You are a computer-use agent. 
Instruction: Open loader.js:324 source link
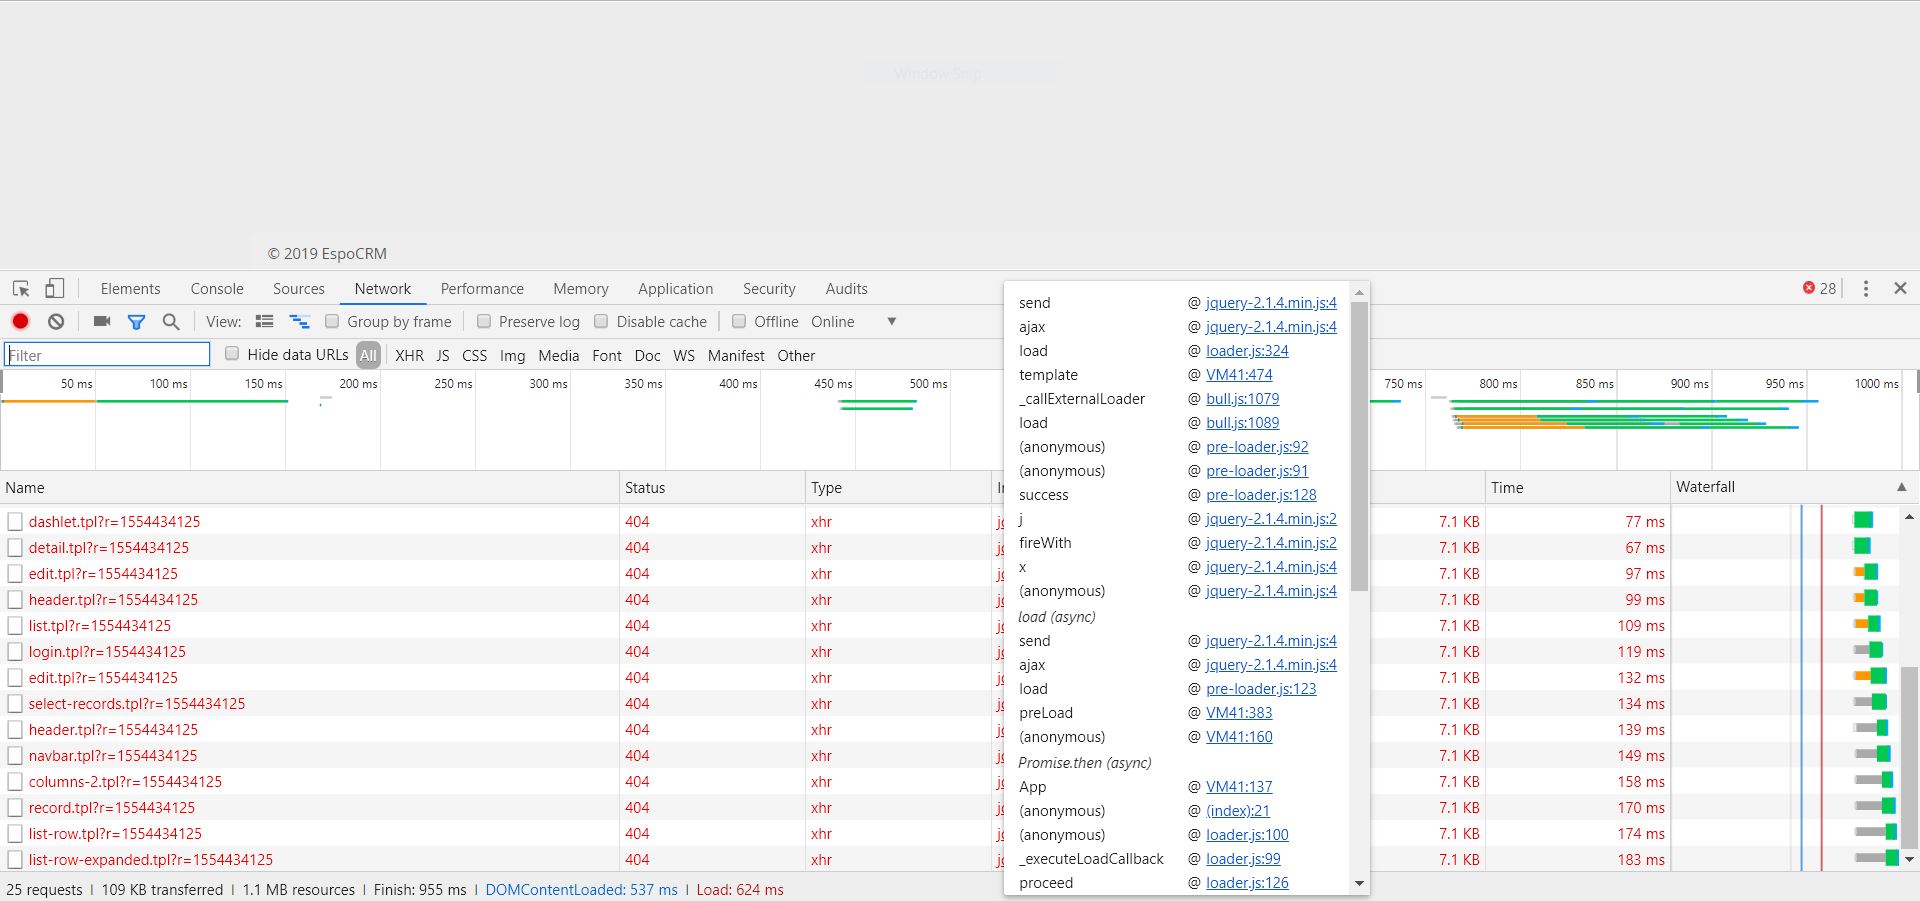(1247, 351)
